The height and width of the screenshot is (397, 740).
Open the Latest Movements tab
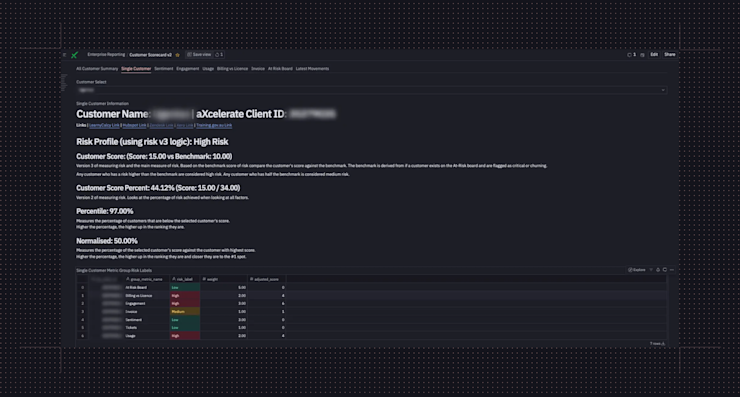312,69
